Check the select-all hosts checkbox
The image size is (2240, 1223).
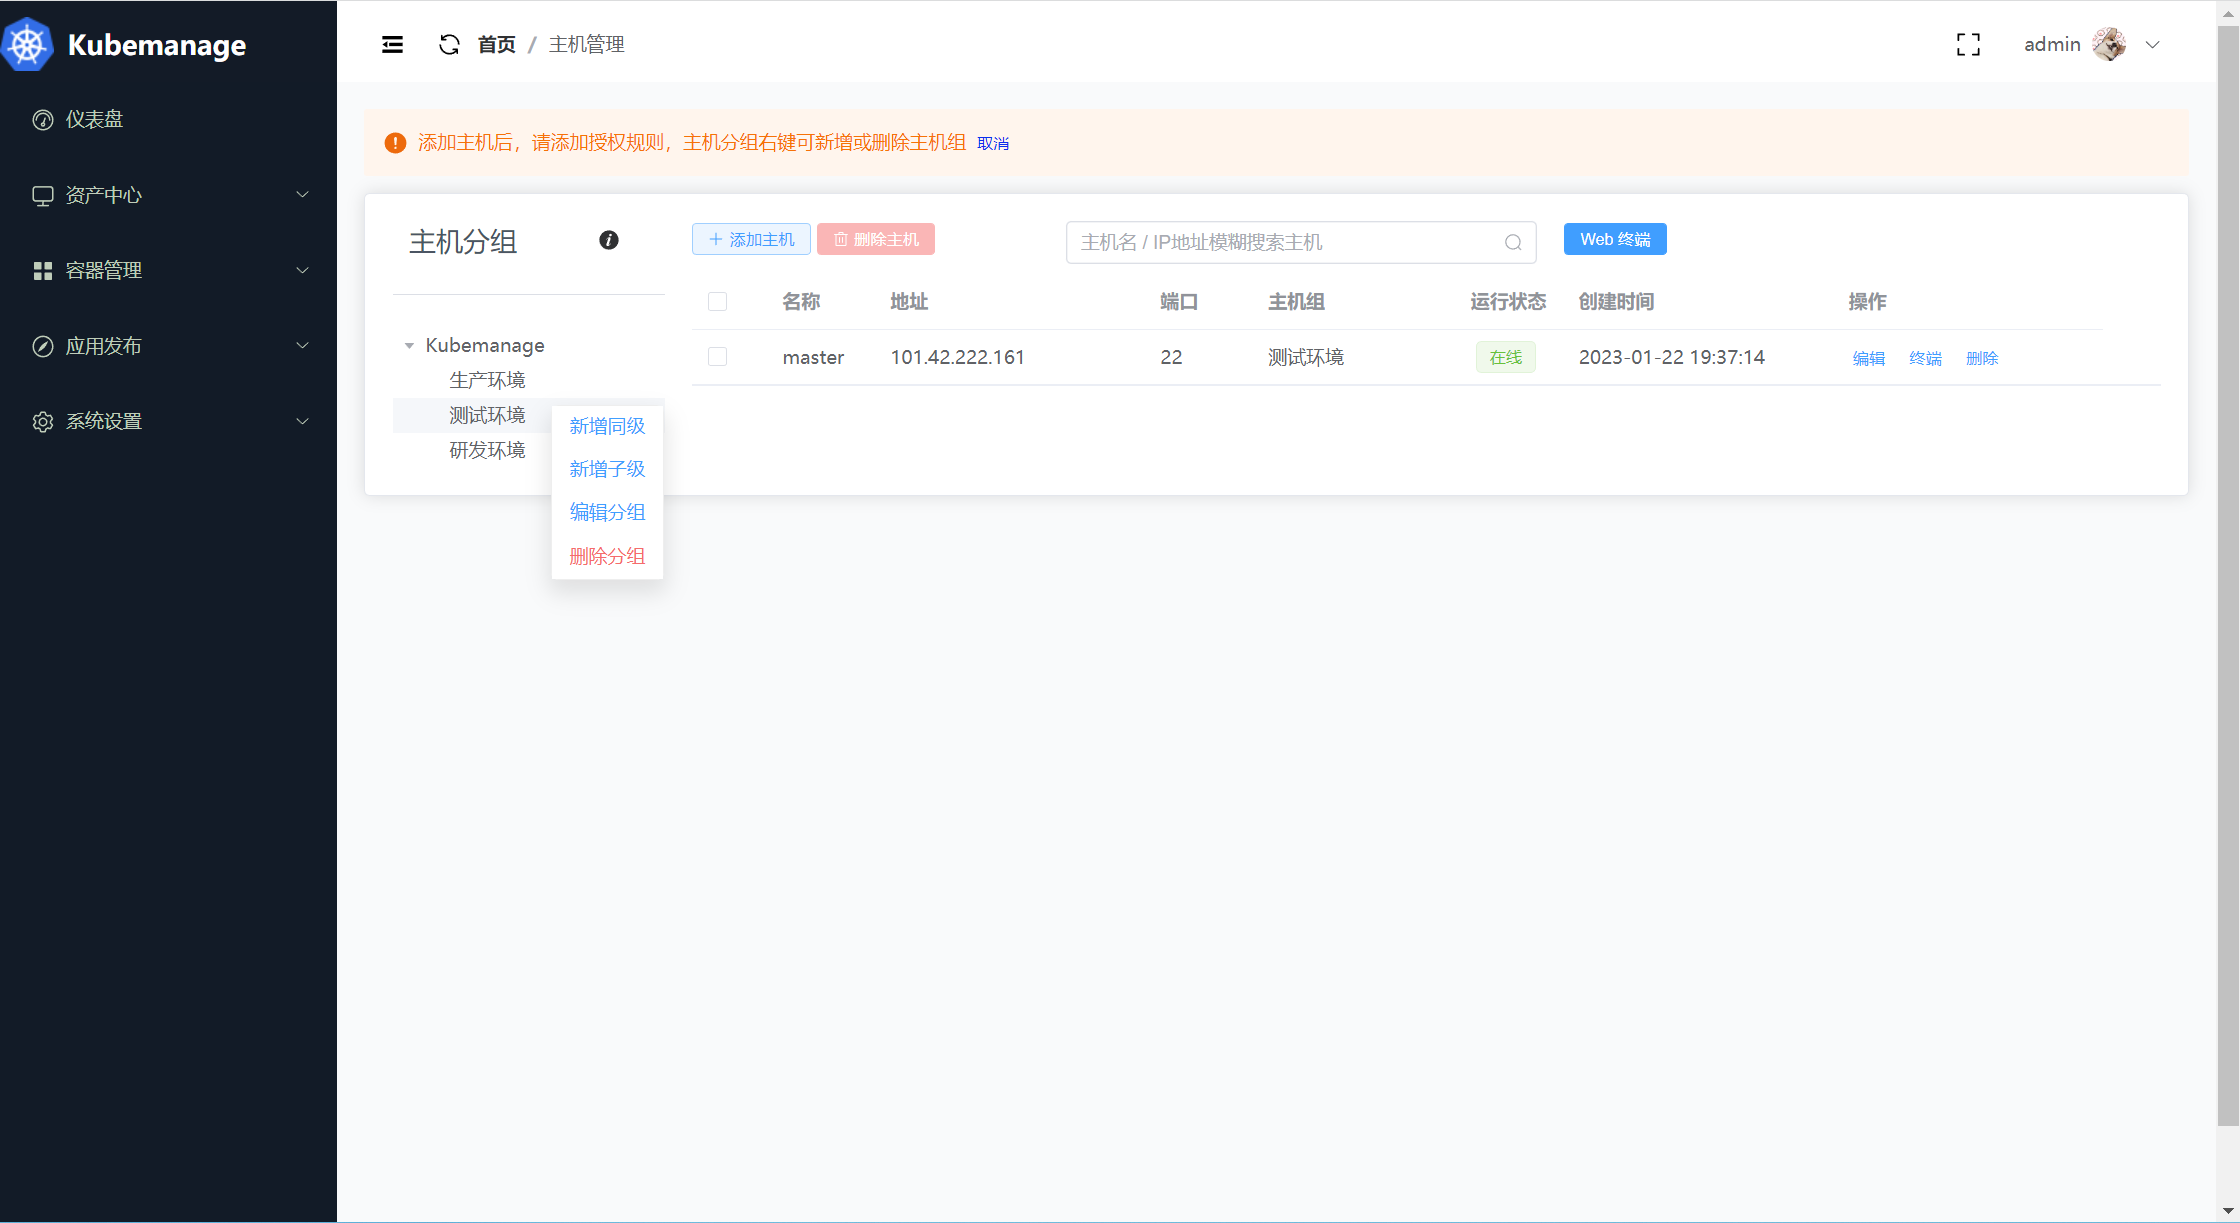[x=717, y=301]
